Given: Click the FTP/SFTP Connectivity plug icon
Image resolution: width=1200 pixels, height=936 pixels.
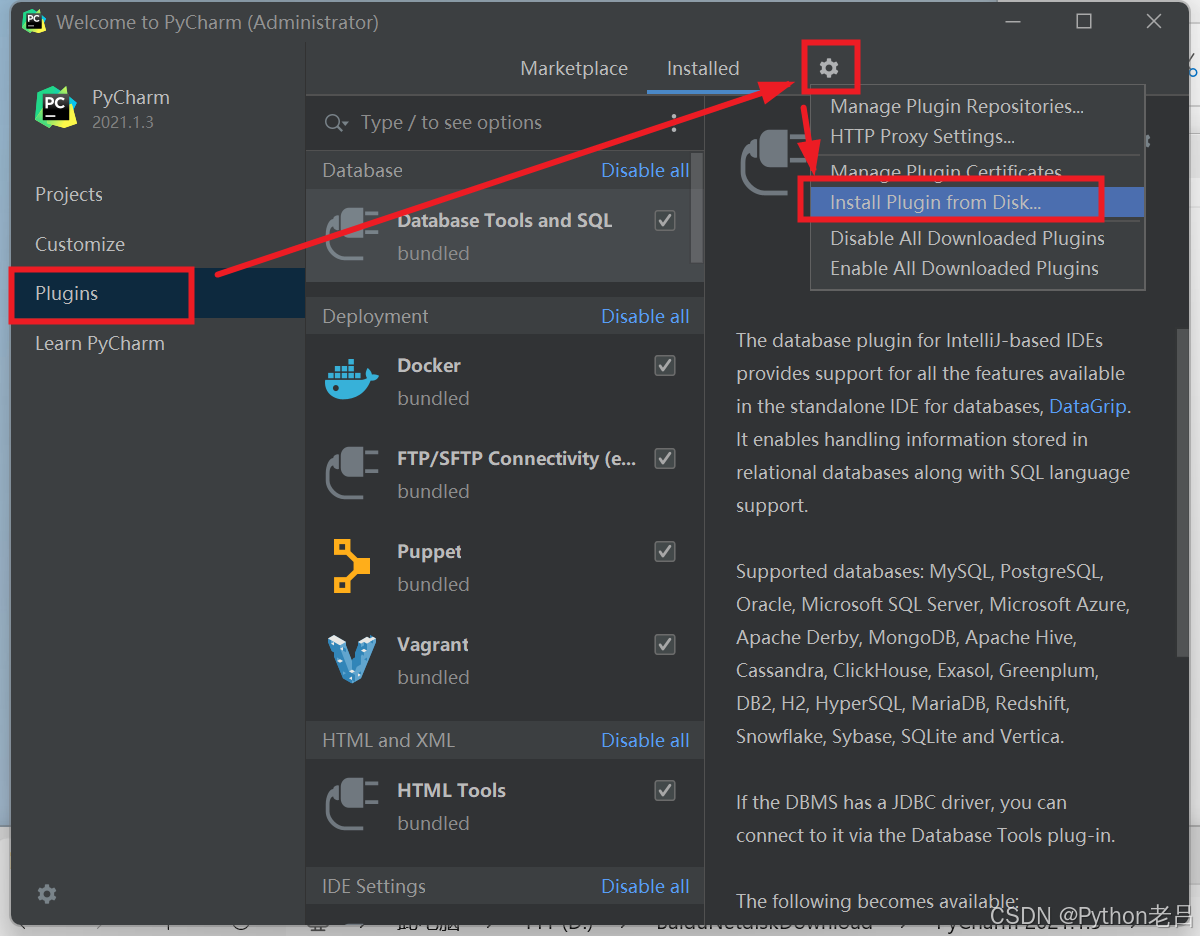Looking at the screenshot, I should point(352,473).
